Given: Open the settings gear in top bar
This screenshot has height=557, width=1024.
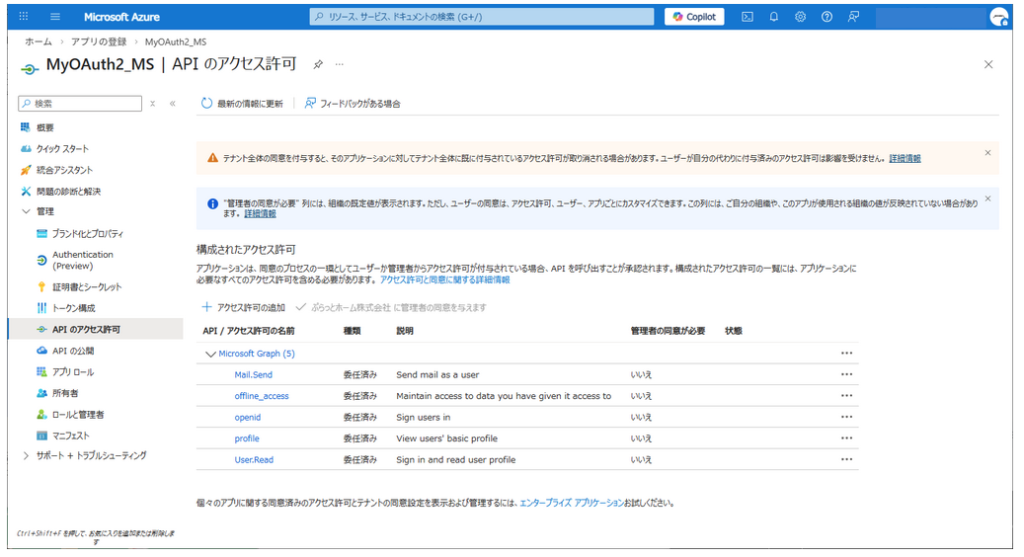Looking at the screenshot, I should point(801,17).
